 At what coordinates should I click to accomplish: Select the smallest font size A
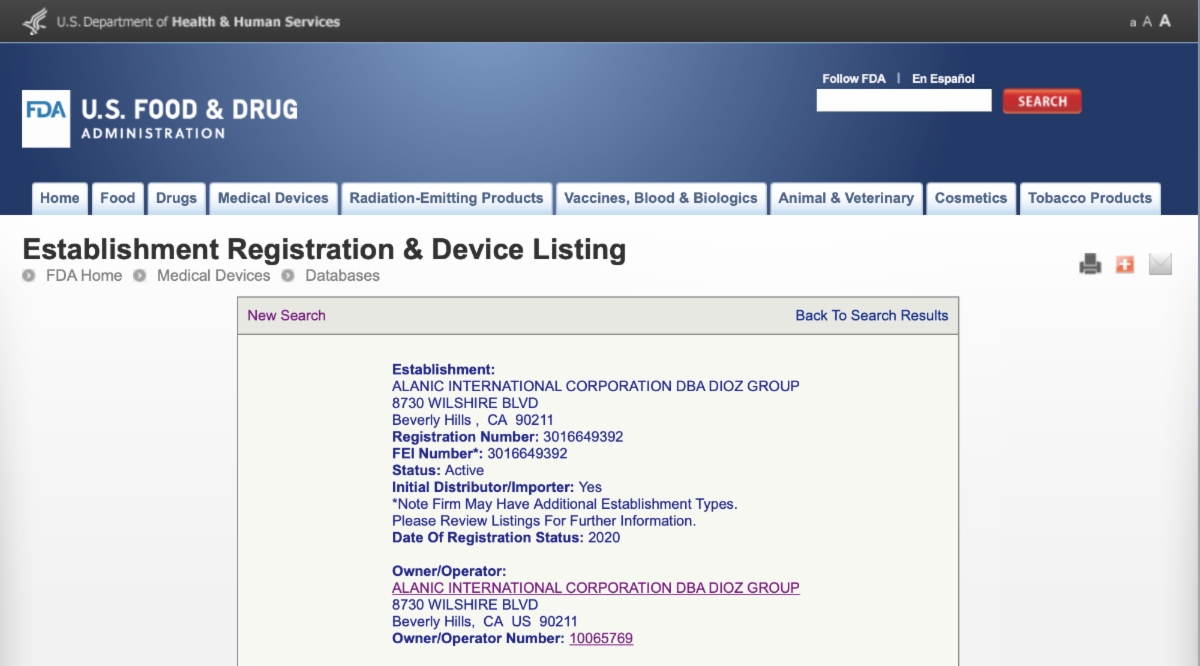1133,22
